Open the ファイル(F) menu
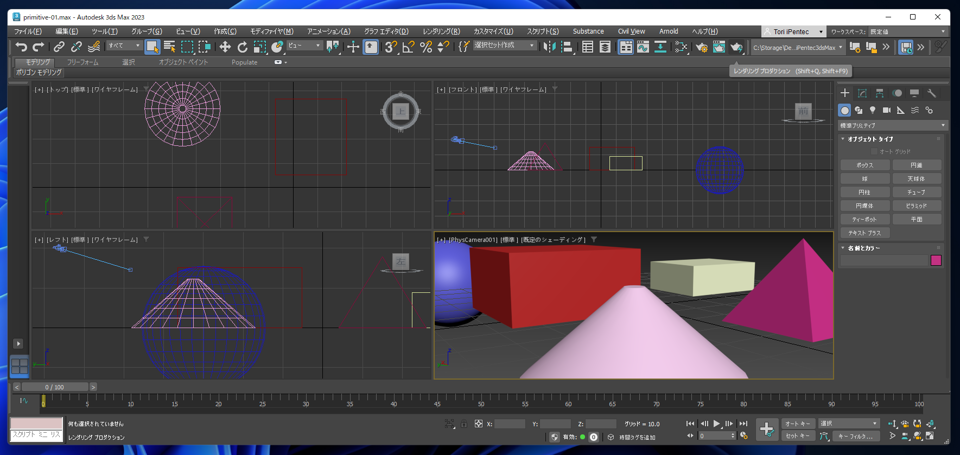Image resolution: width=960 pixels, height=455 pixels. pos(28,31)
